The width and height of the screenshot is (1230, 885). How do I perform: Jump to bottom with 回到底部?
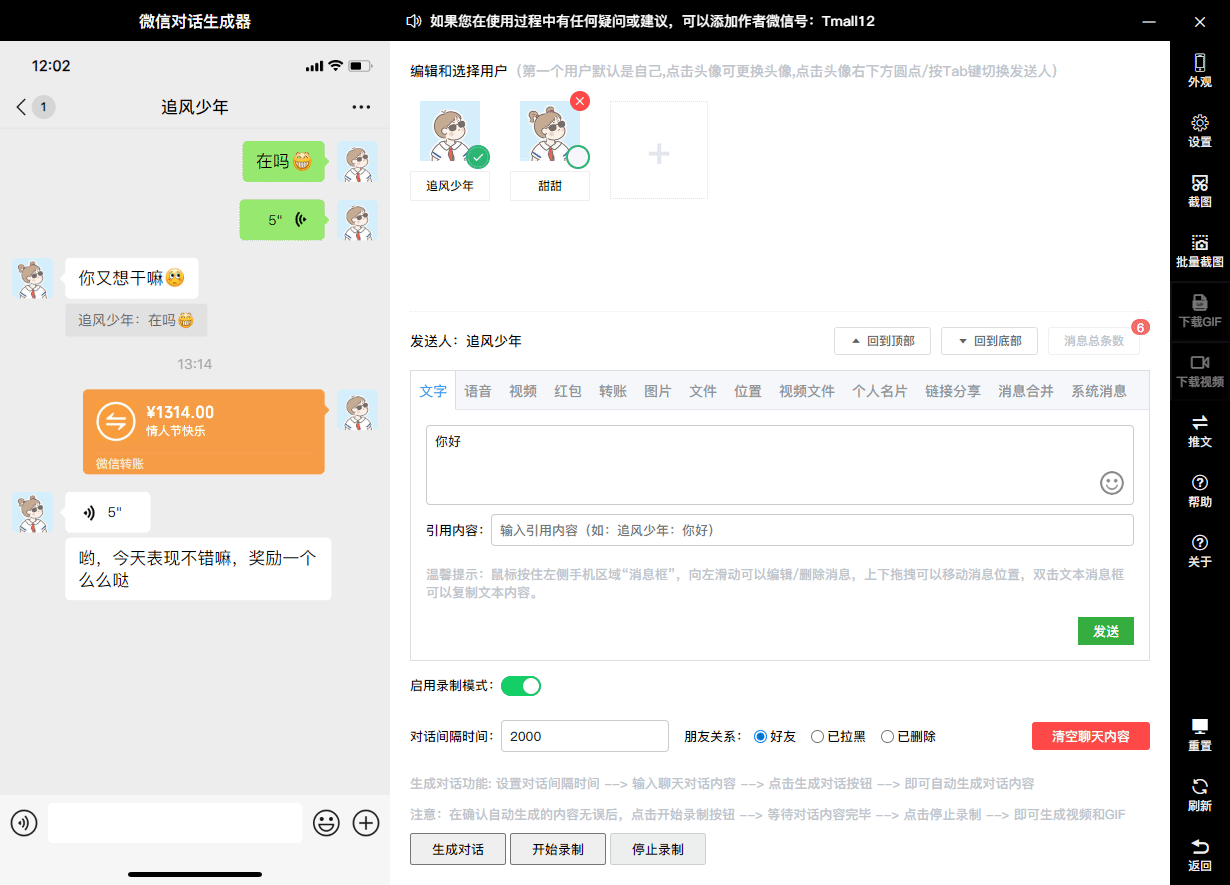click(x=989, y=341)
